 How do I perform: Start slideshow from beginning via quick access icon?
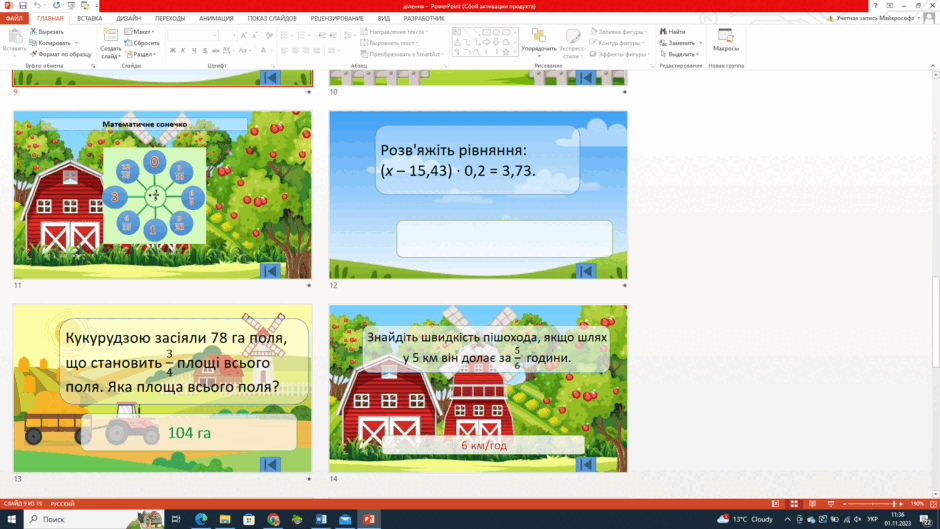[71, 5]
